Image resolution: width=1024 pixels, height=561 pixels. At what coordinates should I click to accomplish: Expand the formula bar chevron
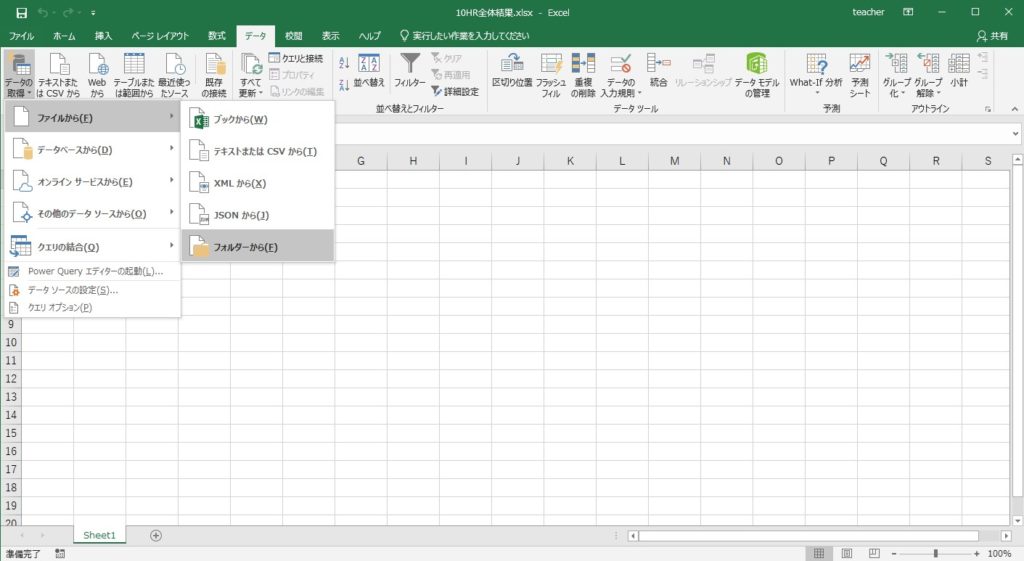click(1016, 134)
